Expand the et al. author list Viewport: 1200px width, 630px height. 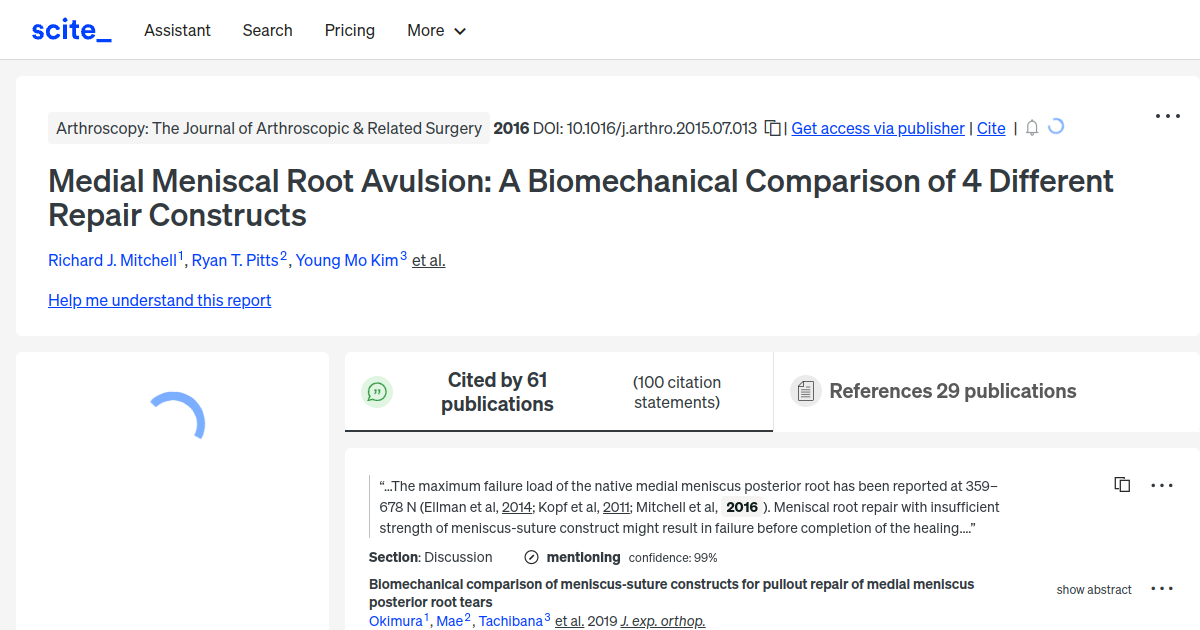[428, 260]
